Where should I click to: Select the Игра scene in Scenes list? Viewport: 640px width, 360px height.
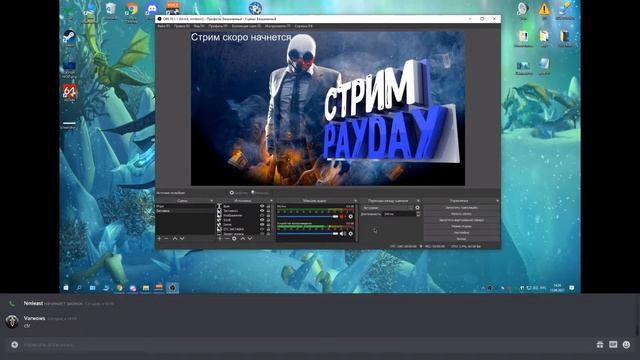coord(185,207)
